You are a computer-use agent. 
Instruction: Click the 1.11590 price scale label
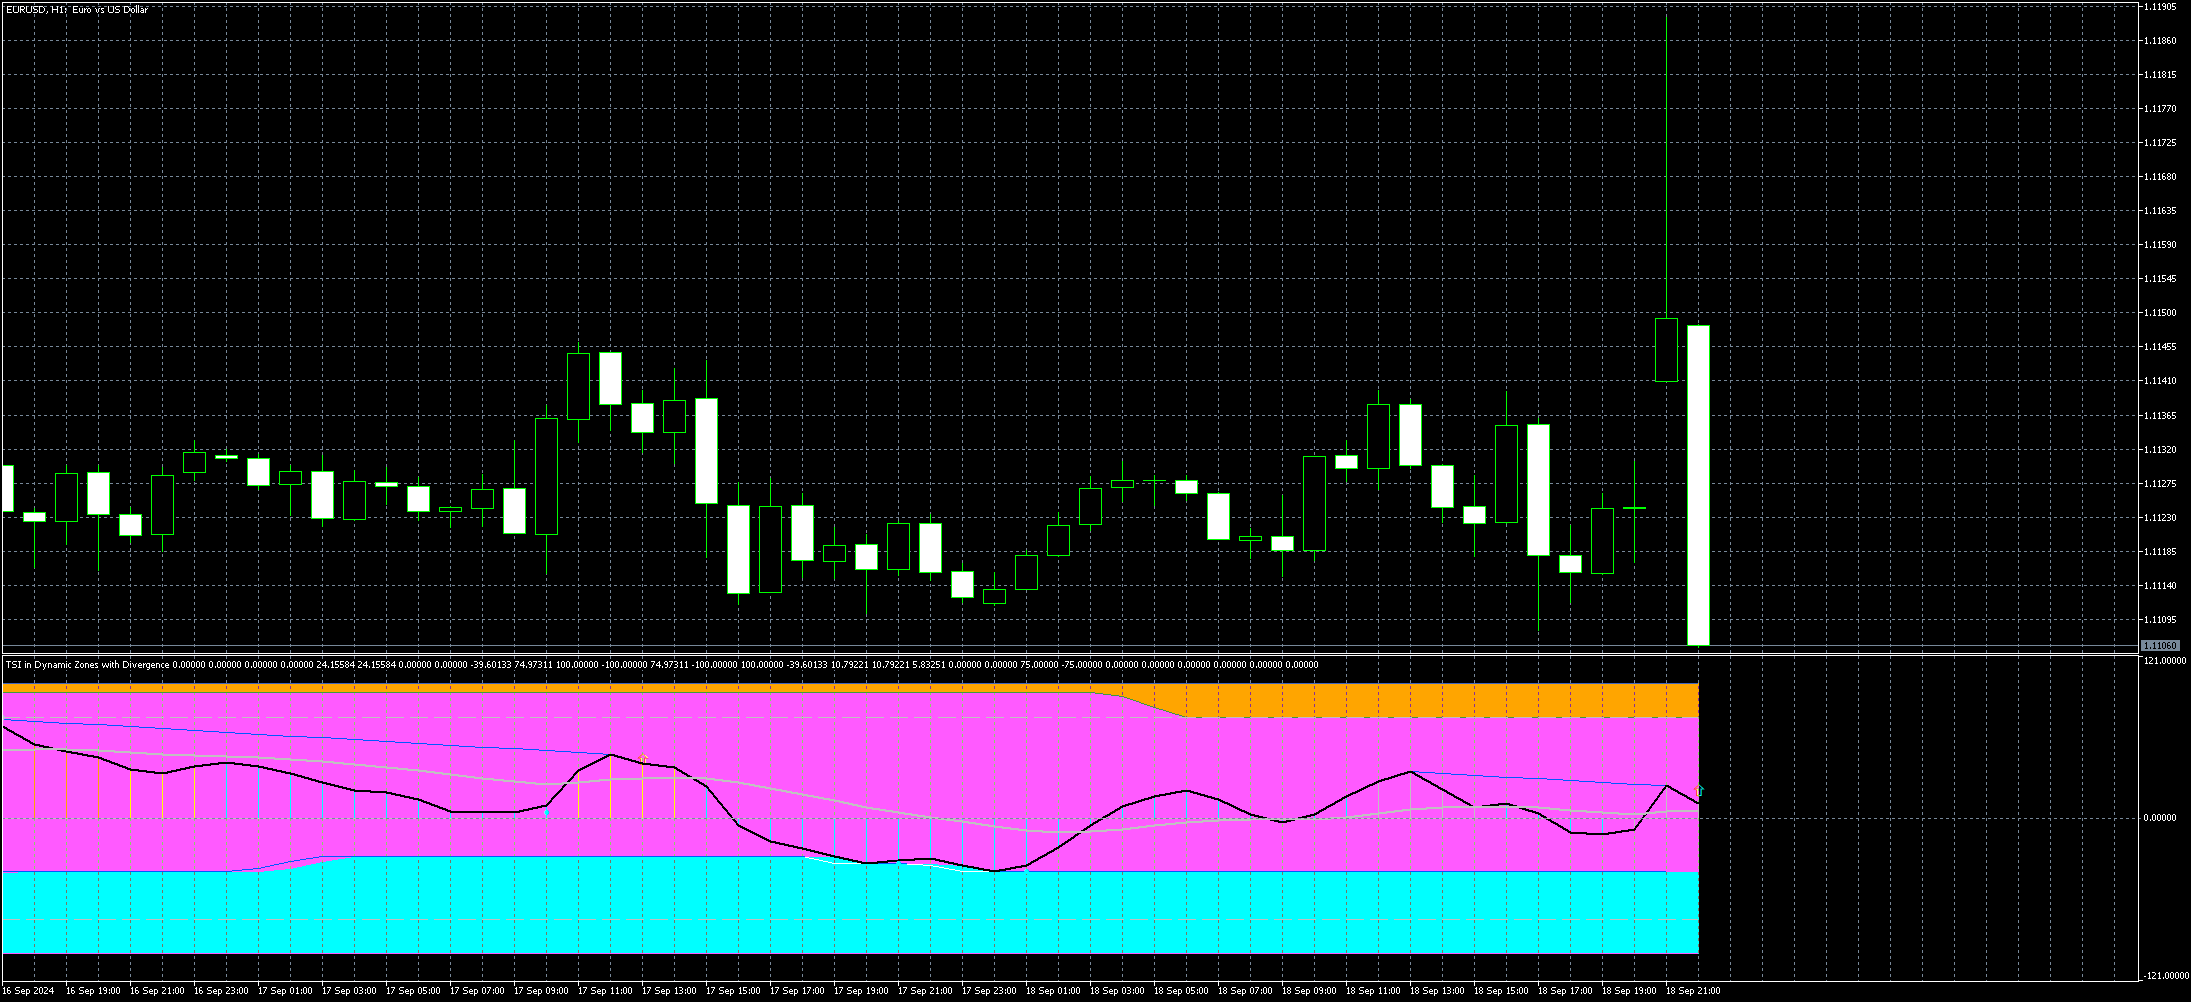tap(2160, 245)
